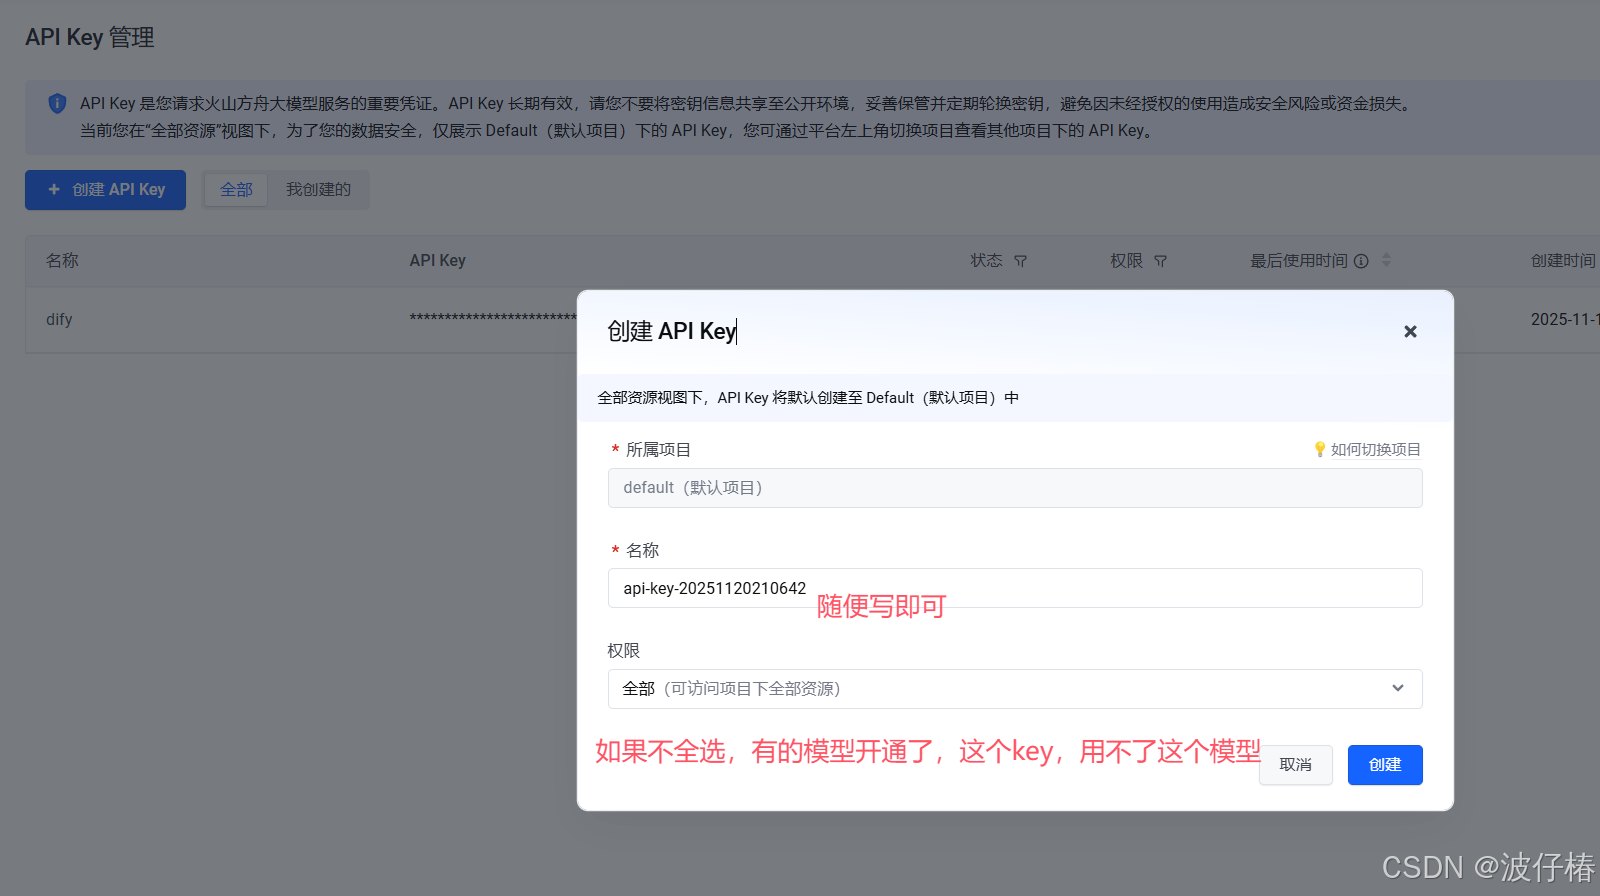
Task: Click the 创建 confirm button
Action: pyautogui.click(x=1385, y=765)
